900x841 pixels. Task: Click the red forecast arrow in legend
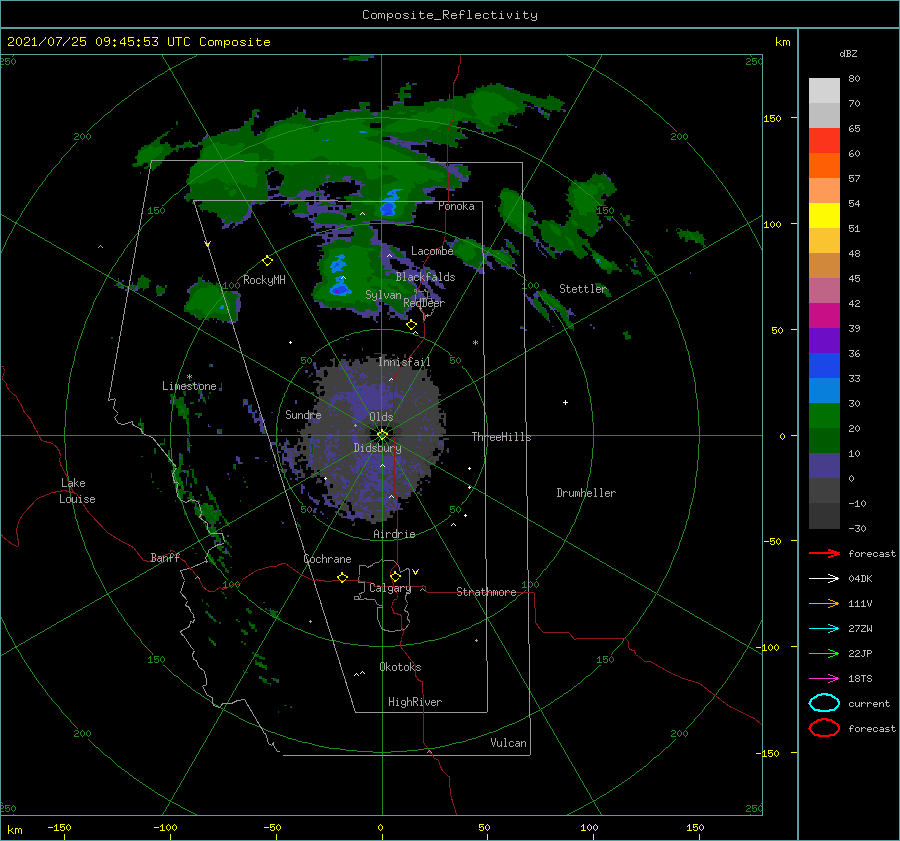pyautogui.click(x=824, y=553)
